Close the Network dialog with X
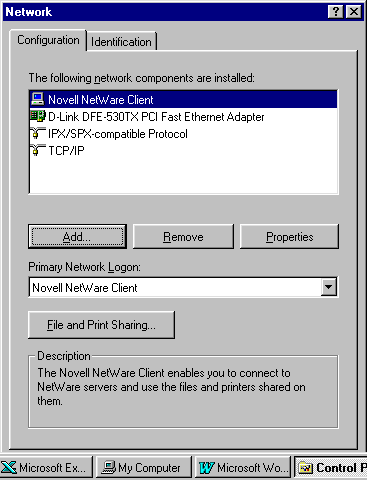Viewport: 367px width, 480px height. coord(354,12)
